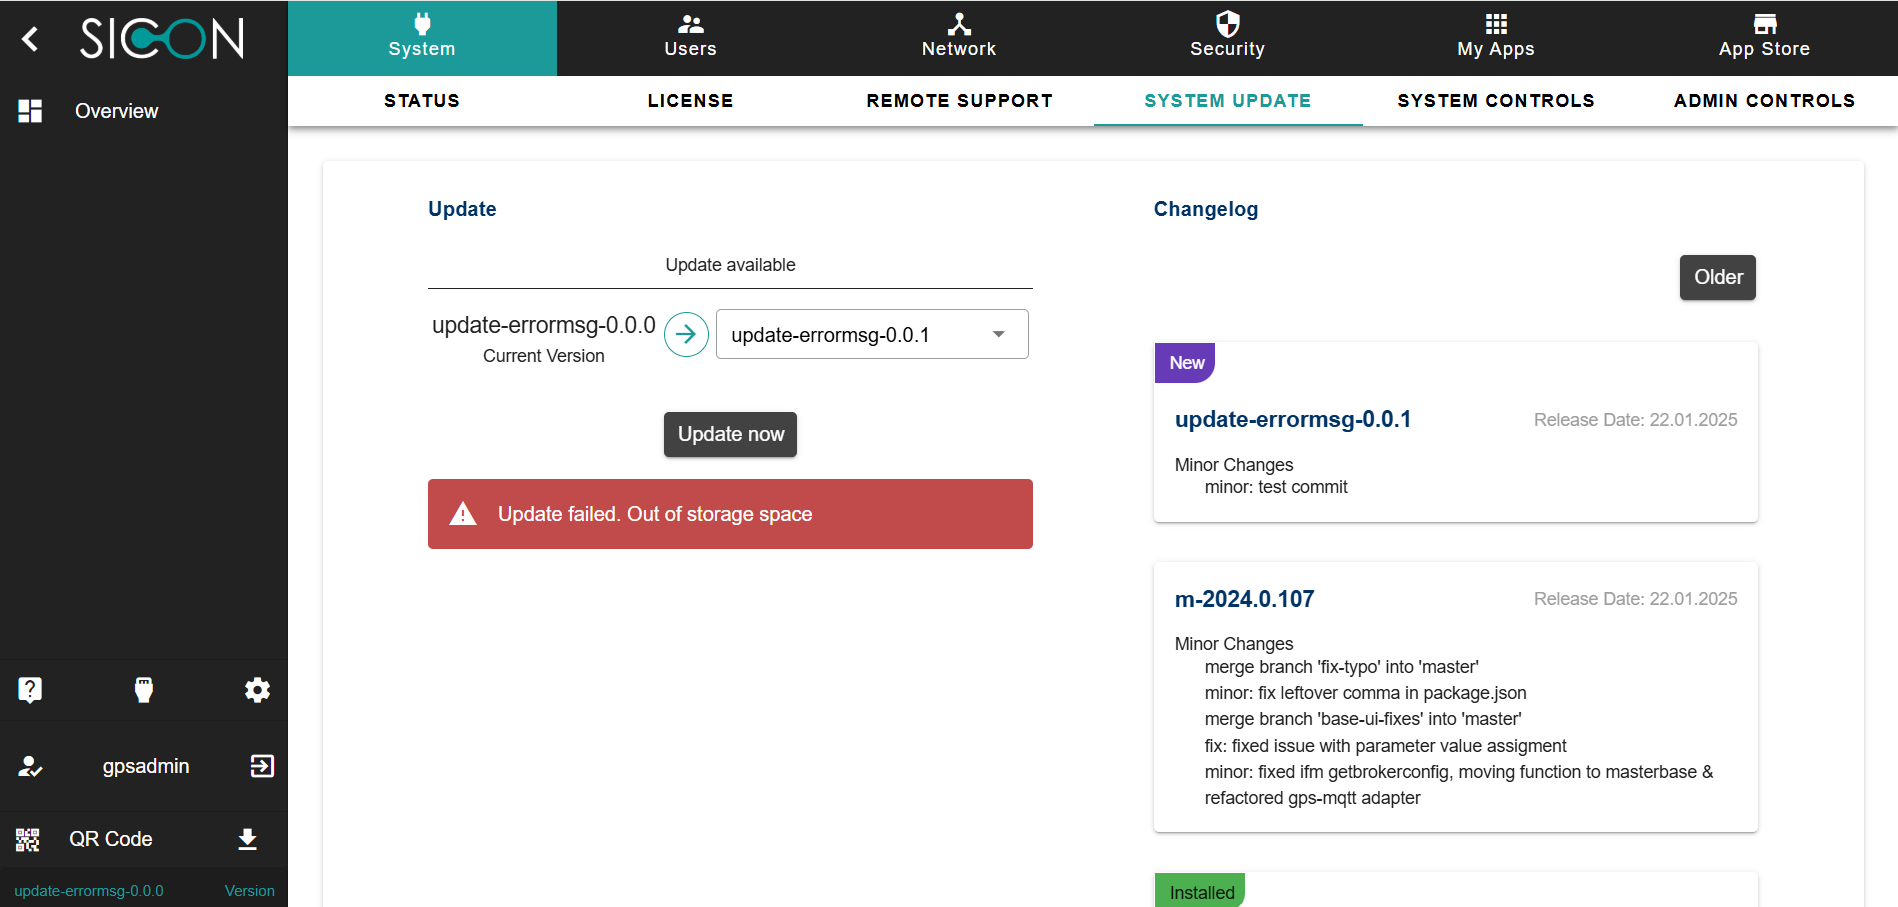Go to the Security tab
Screen dimensions: 1898x907
point(1227,38)
